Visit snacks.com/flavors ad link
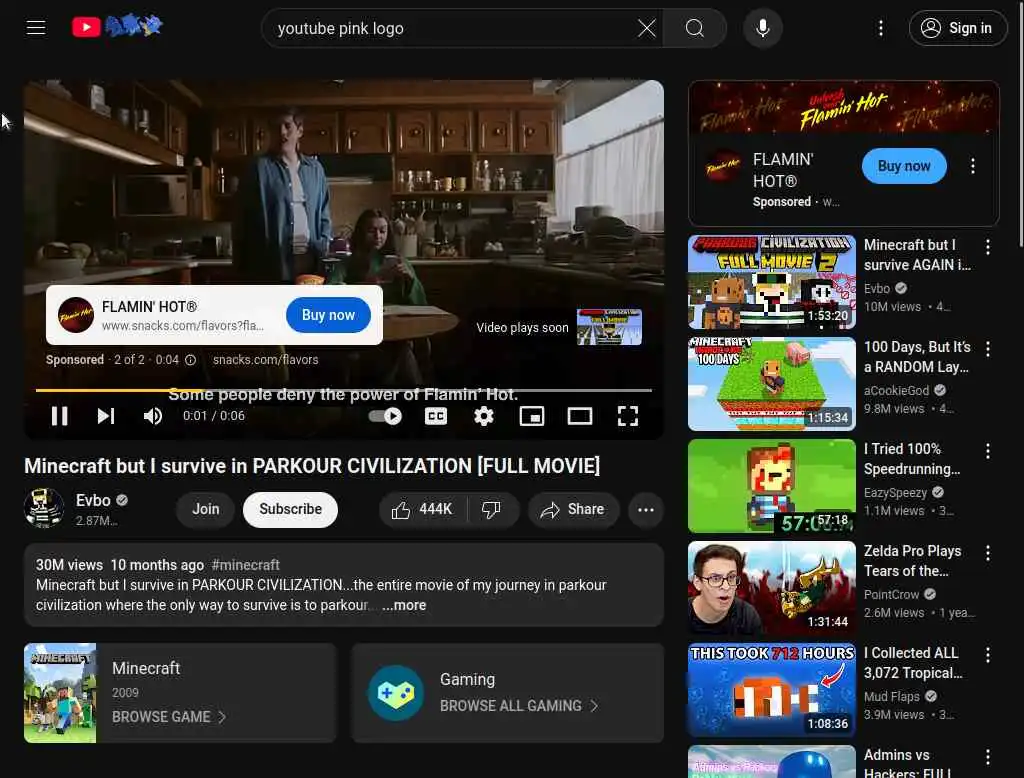 (x=265, y=360)
